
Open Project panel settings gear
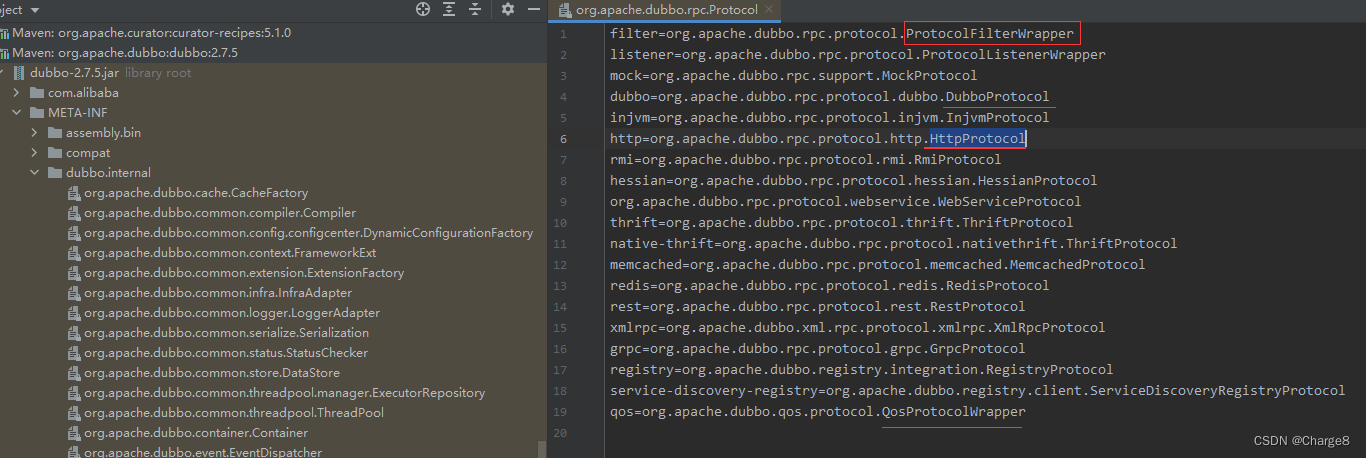click(x=507, y=9)
